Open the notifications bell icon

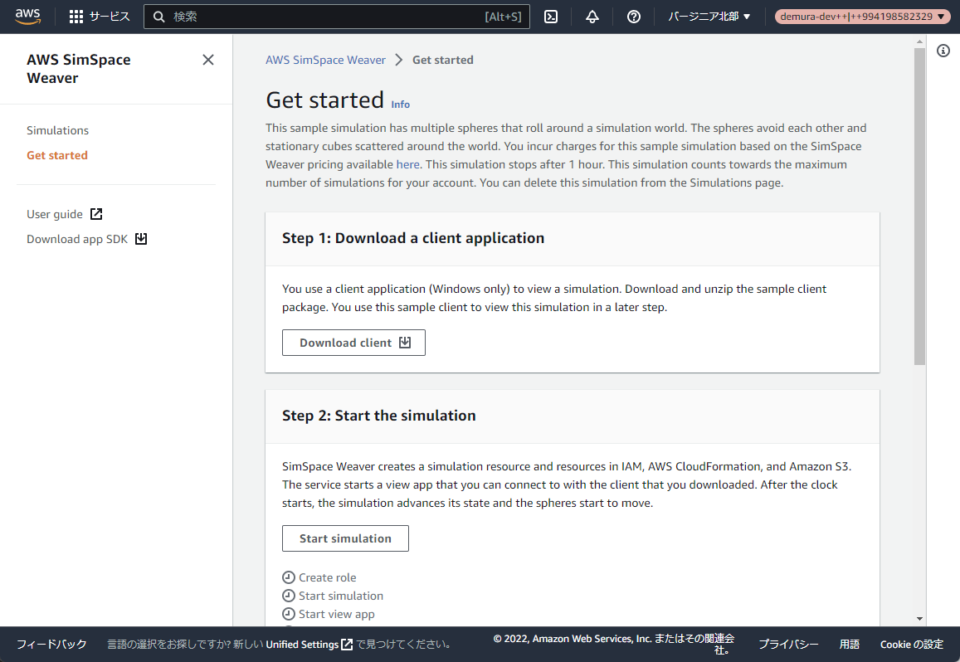tap(592, 16)
